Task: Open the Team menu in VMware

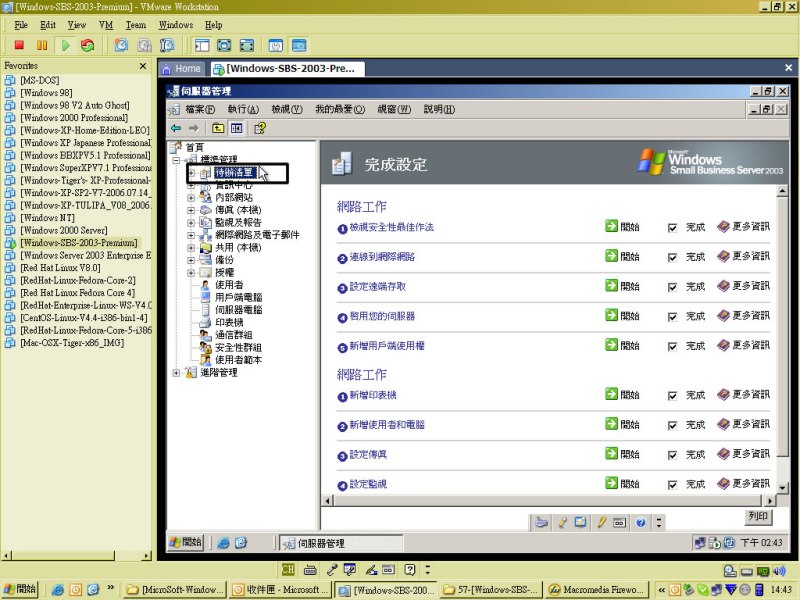Action: (x=136, y=25)
